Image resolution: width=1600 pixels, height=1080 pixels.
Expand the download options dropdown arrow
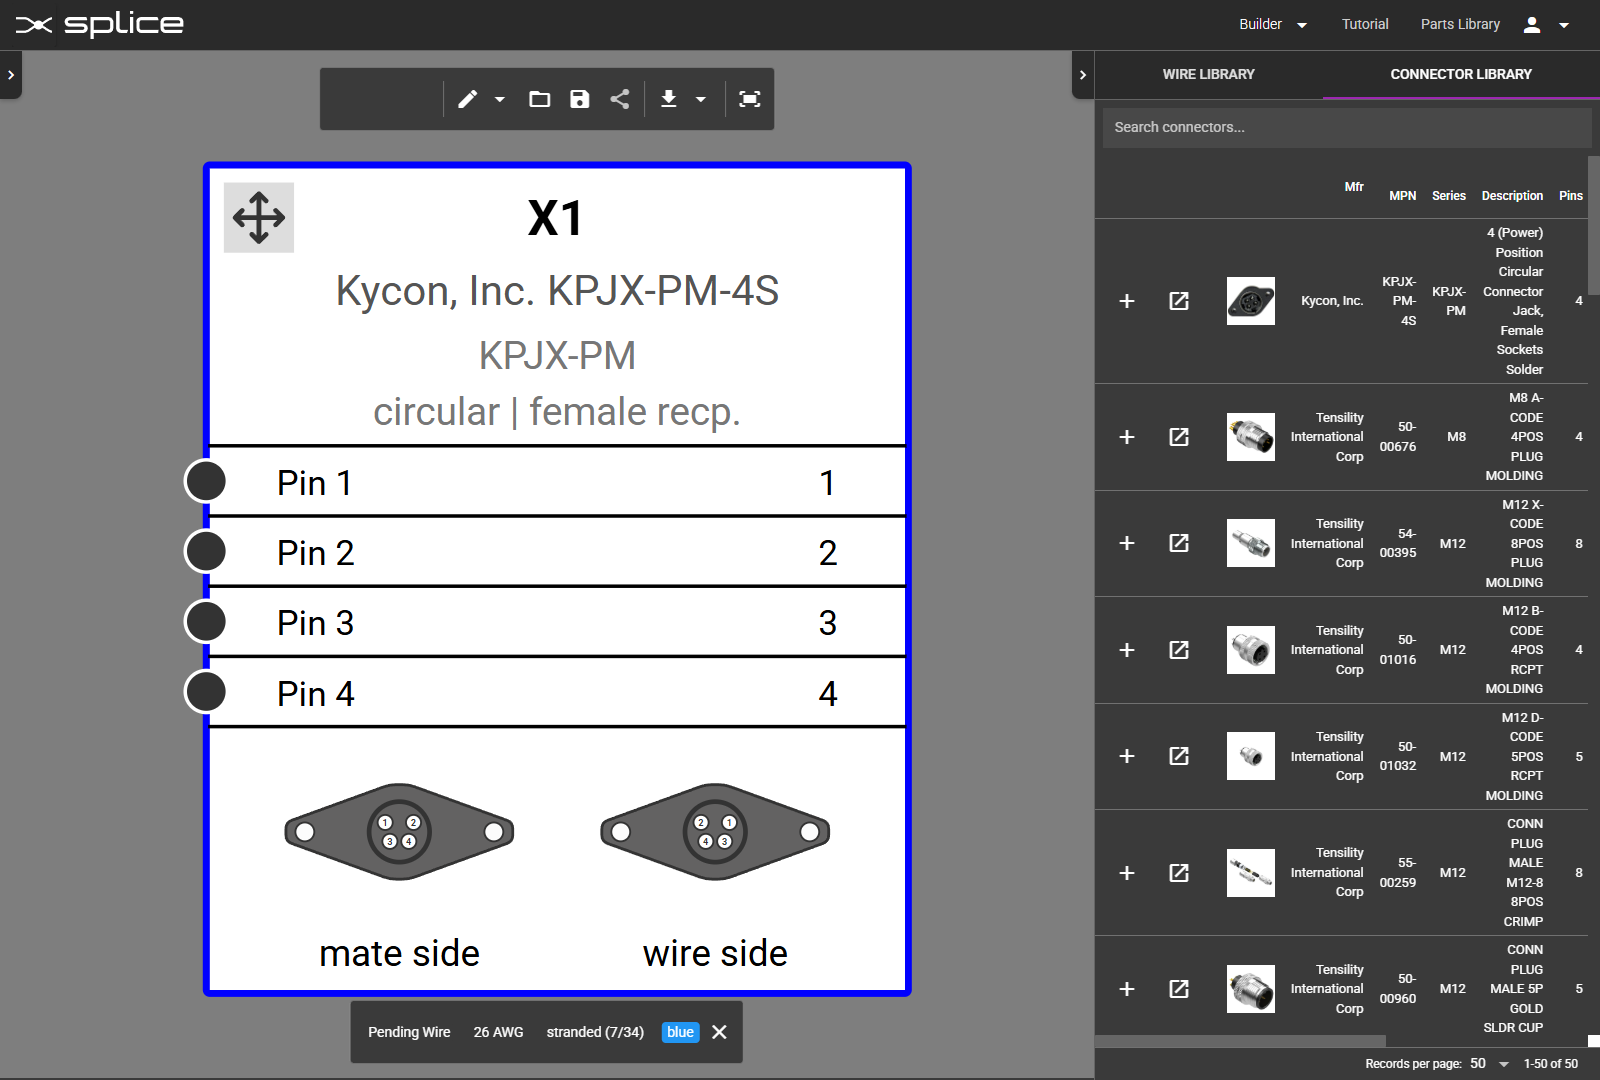(701, 99)
